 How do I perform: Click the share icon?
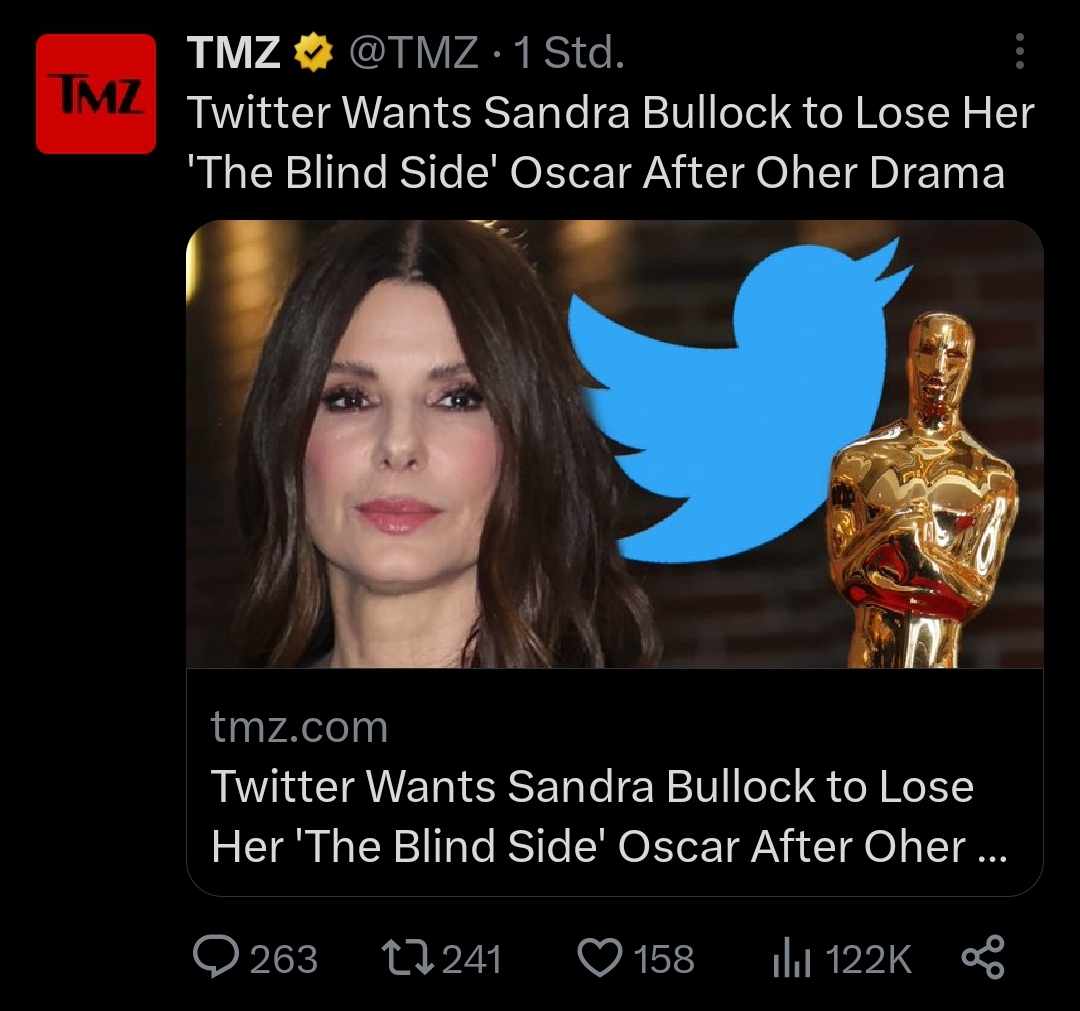coord(983,957)
